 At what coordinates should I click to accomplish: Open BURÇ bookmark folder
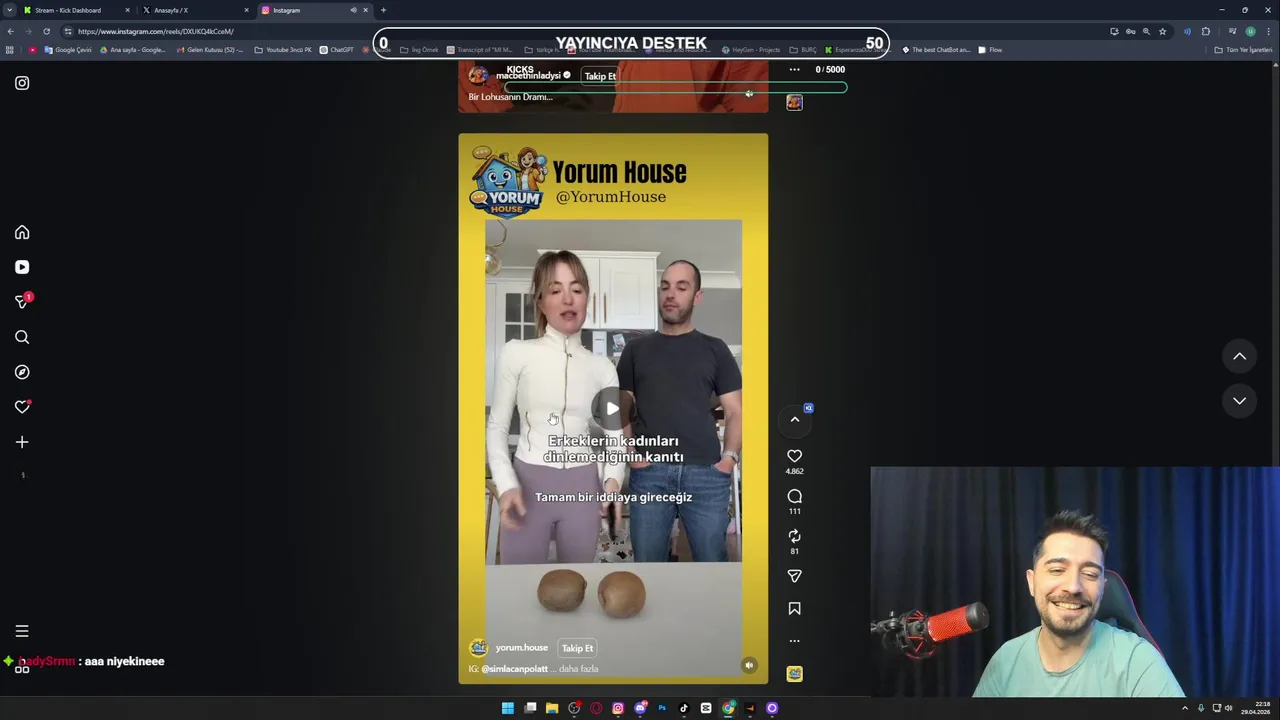(x=803, y=50)
